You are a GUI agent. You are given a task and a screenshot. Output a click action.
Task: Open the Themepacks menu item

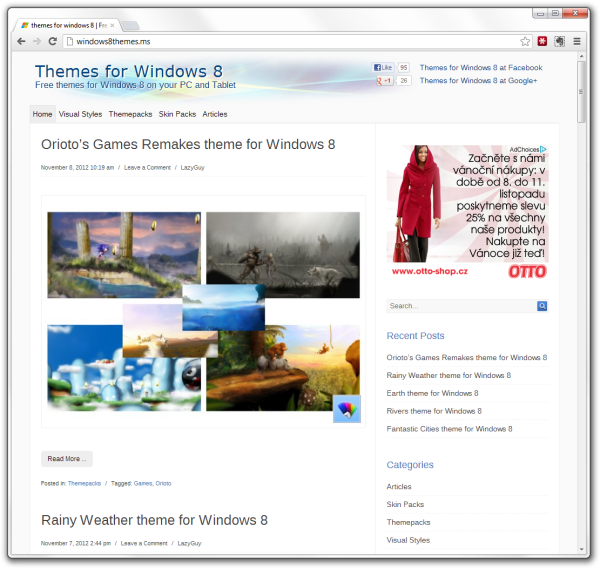[x=130, y=114]
